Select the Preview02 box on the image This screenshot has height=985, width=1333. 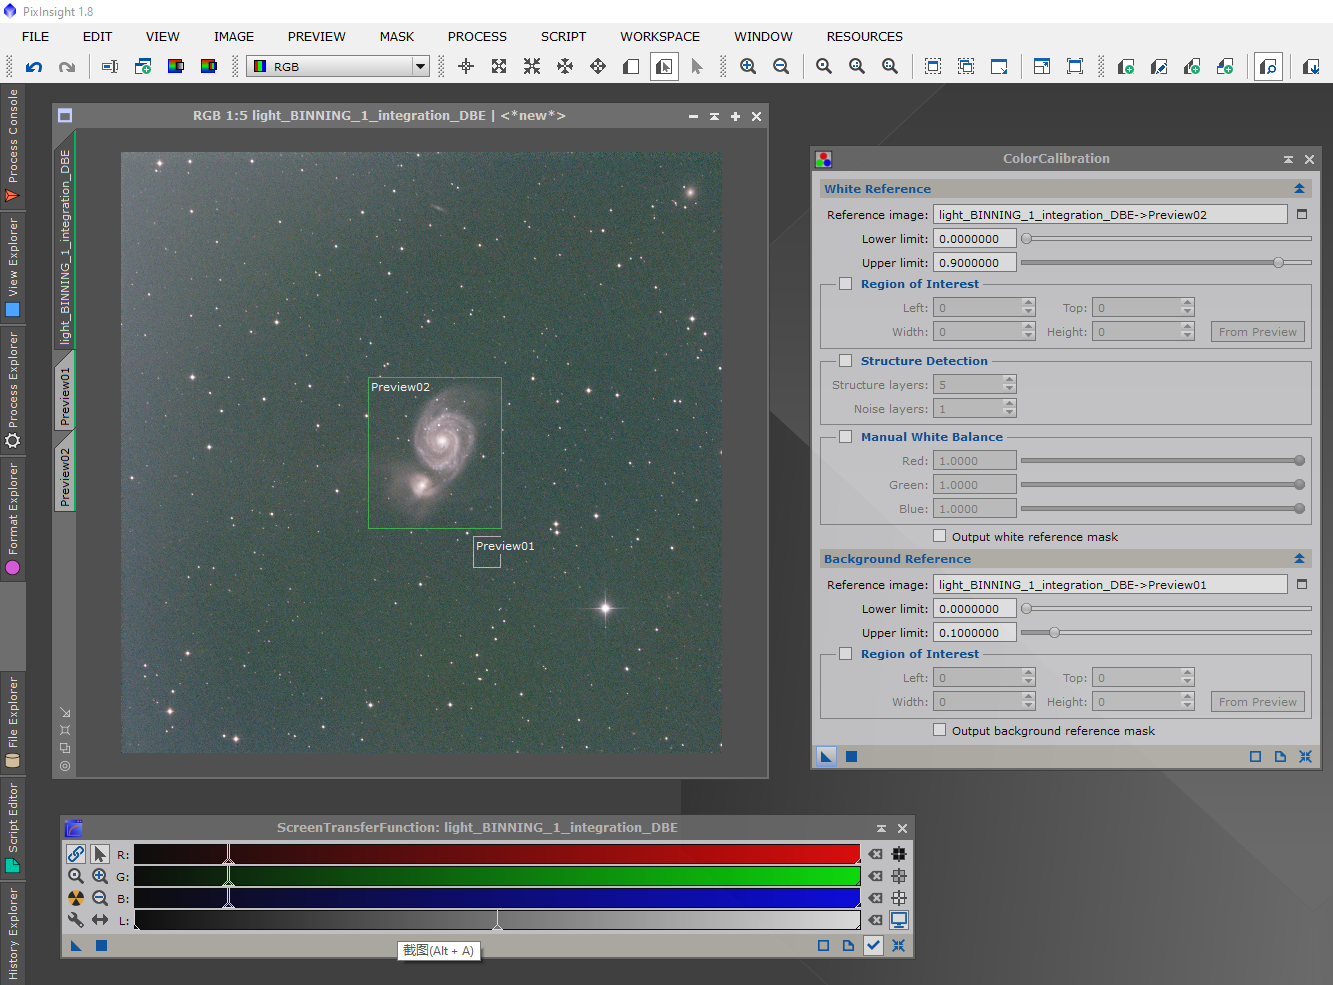pyautogui.click(x=435, y=453)
